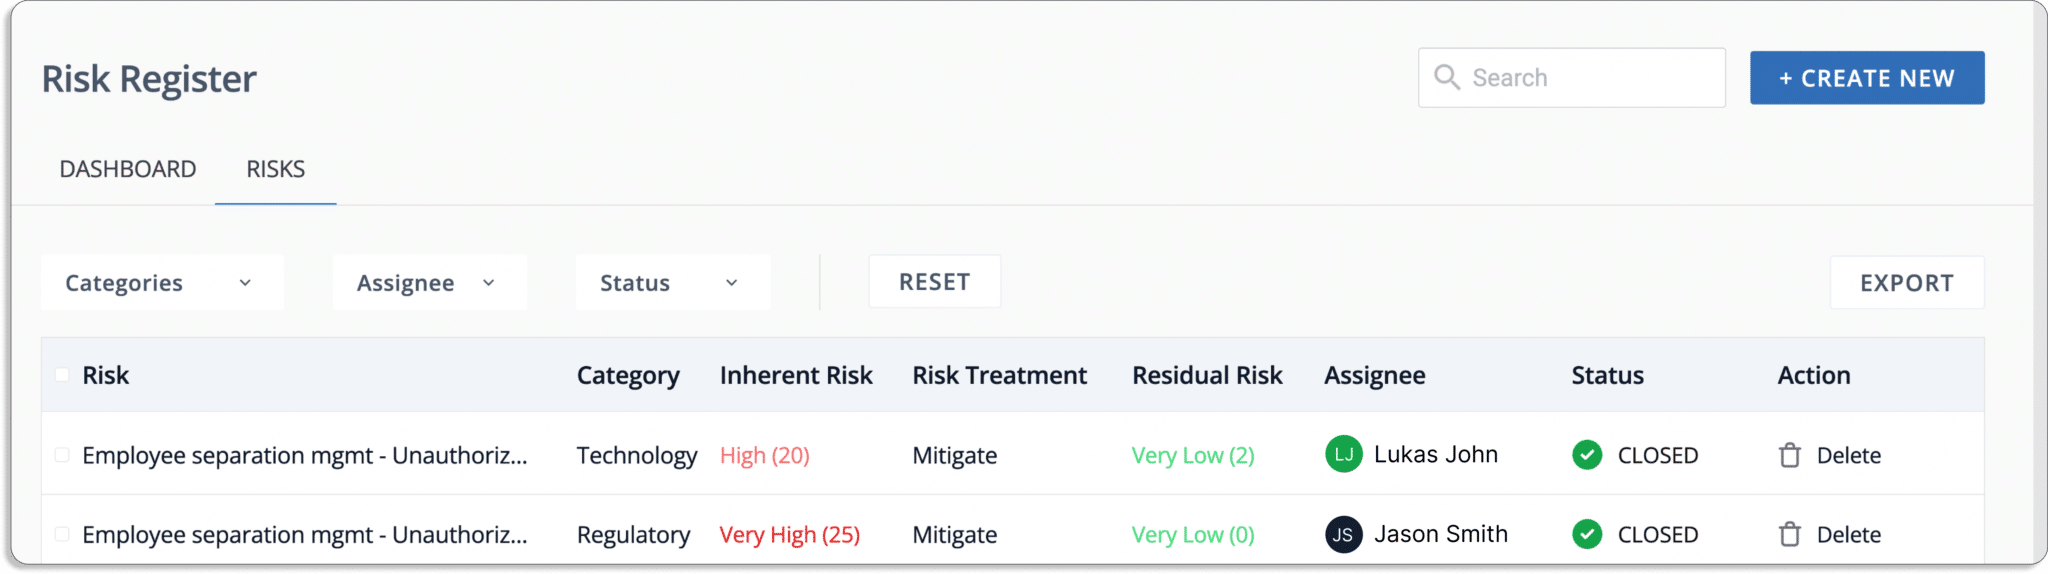Image resolution: width=2048 pixels, height=574 pixels.
Task: Click green CLOSED checkmark in Technology row
Action: click(1587, 455)
